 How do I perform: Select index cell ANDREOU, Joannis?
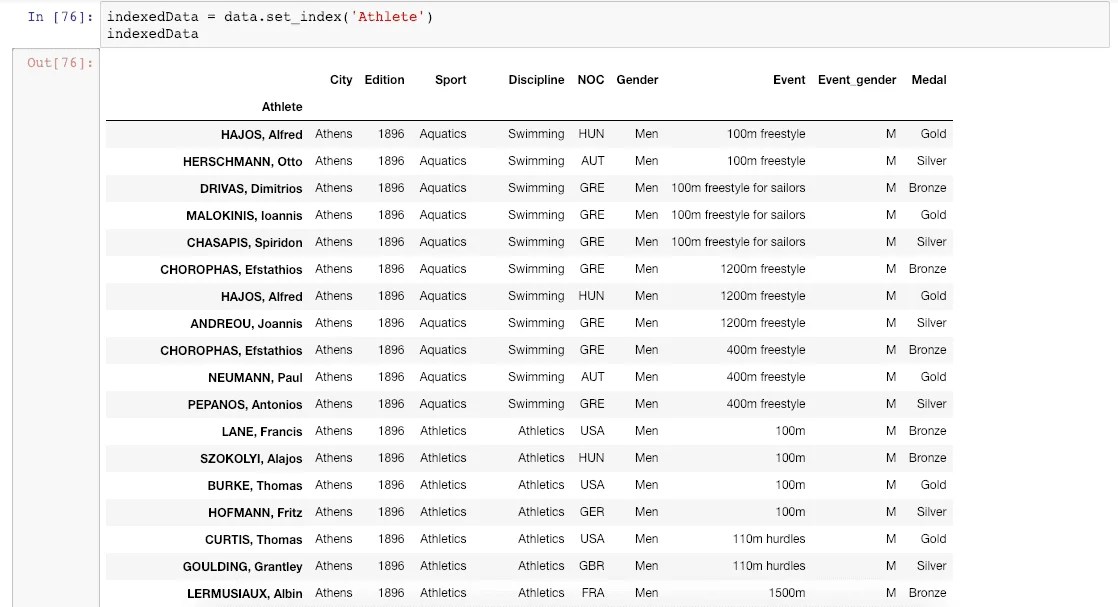(246, 324)
